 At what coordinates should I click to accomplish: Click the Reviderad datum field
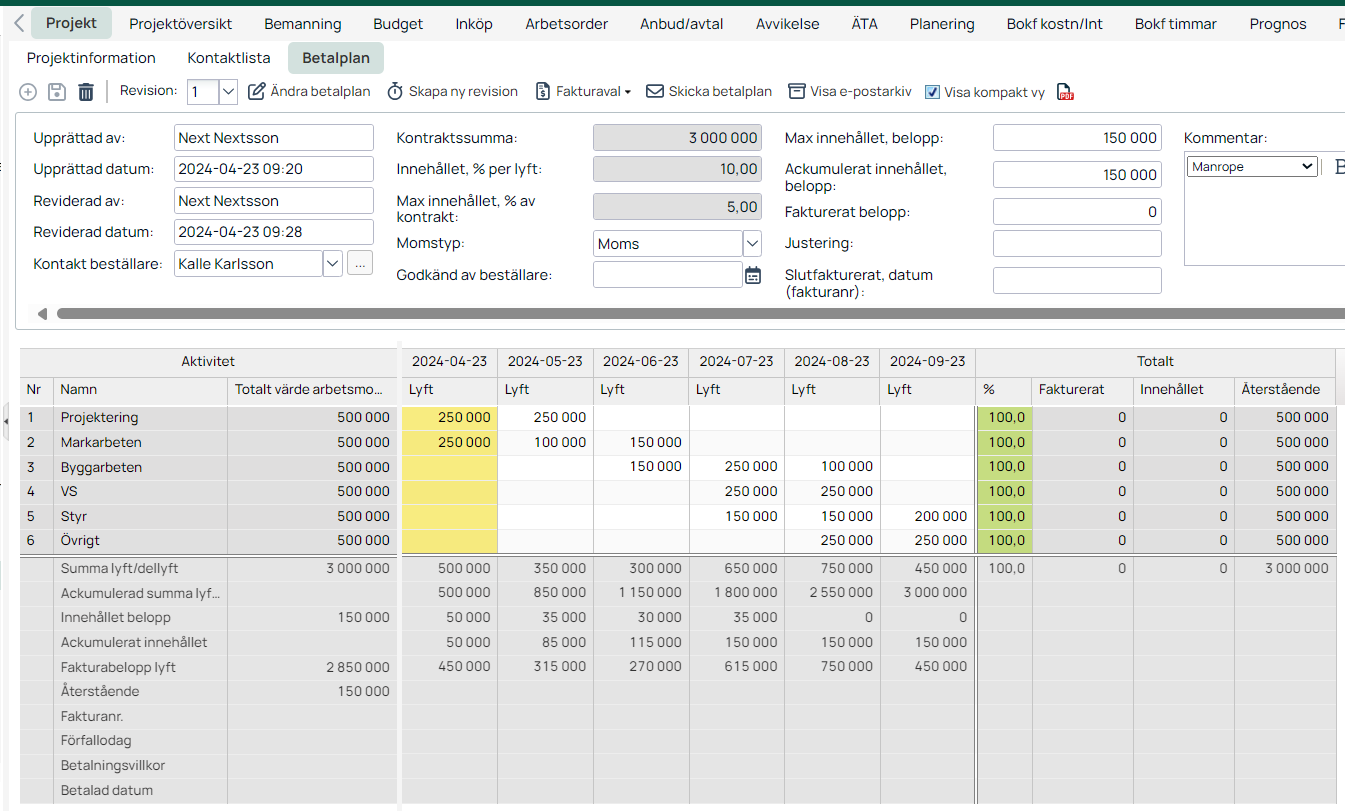click(274, 232)
